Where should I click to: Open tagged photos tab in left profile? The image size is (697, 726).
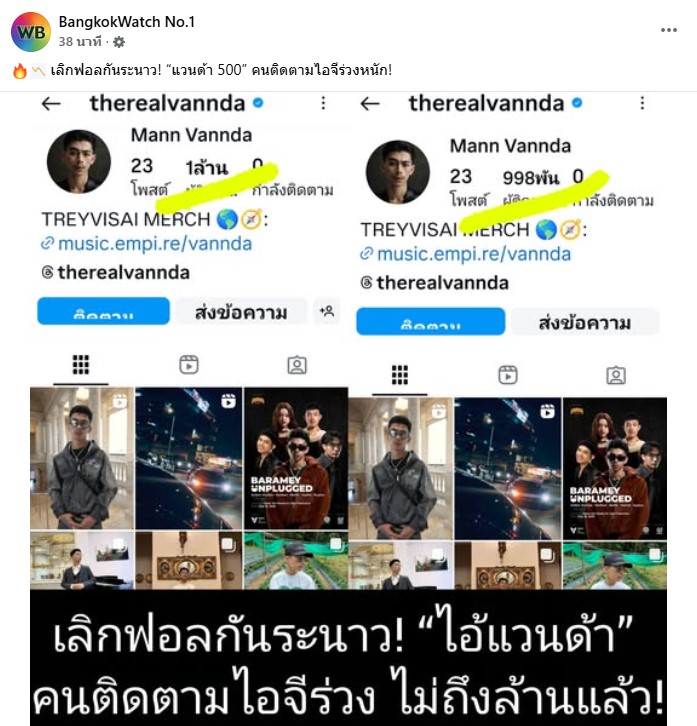click(297, 365)
